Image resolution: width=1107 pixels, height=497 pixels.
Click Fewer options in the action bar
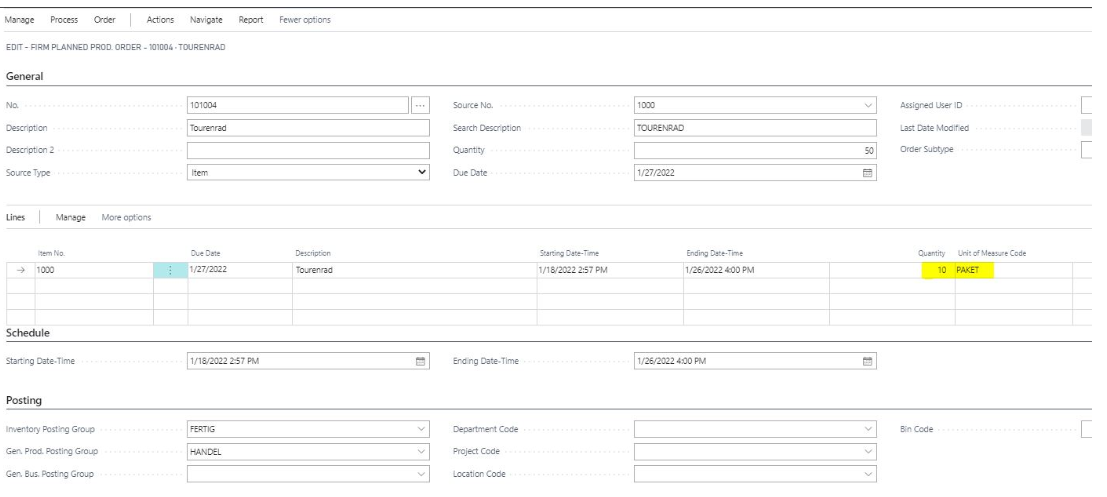tap(303, 20)
